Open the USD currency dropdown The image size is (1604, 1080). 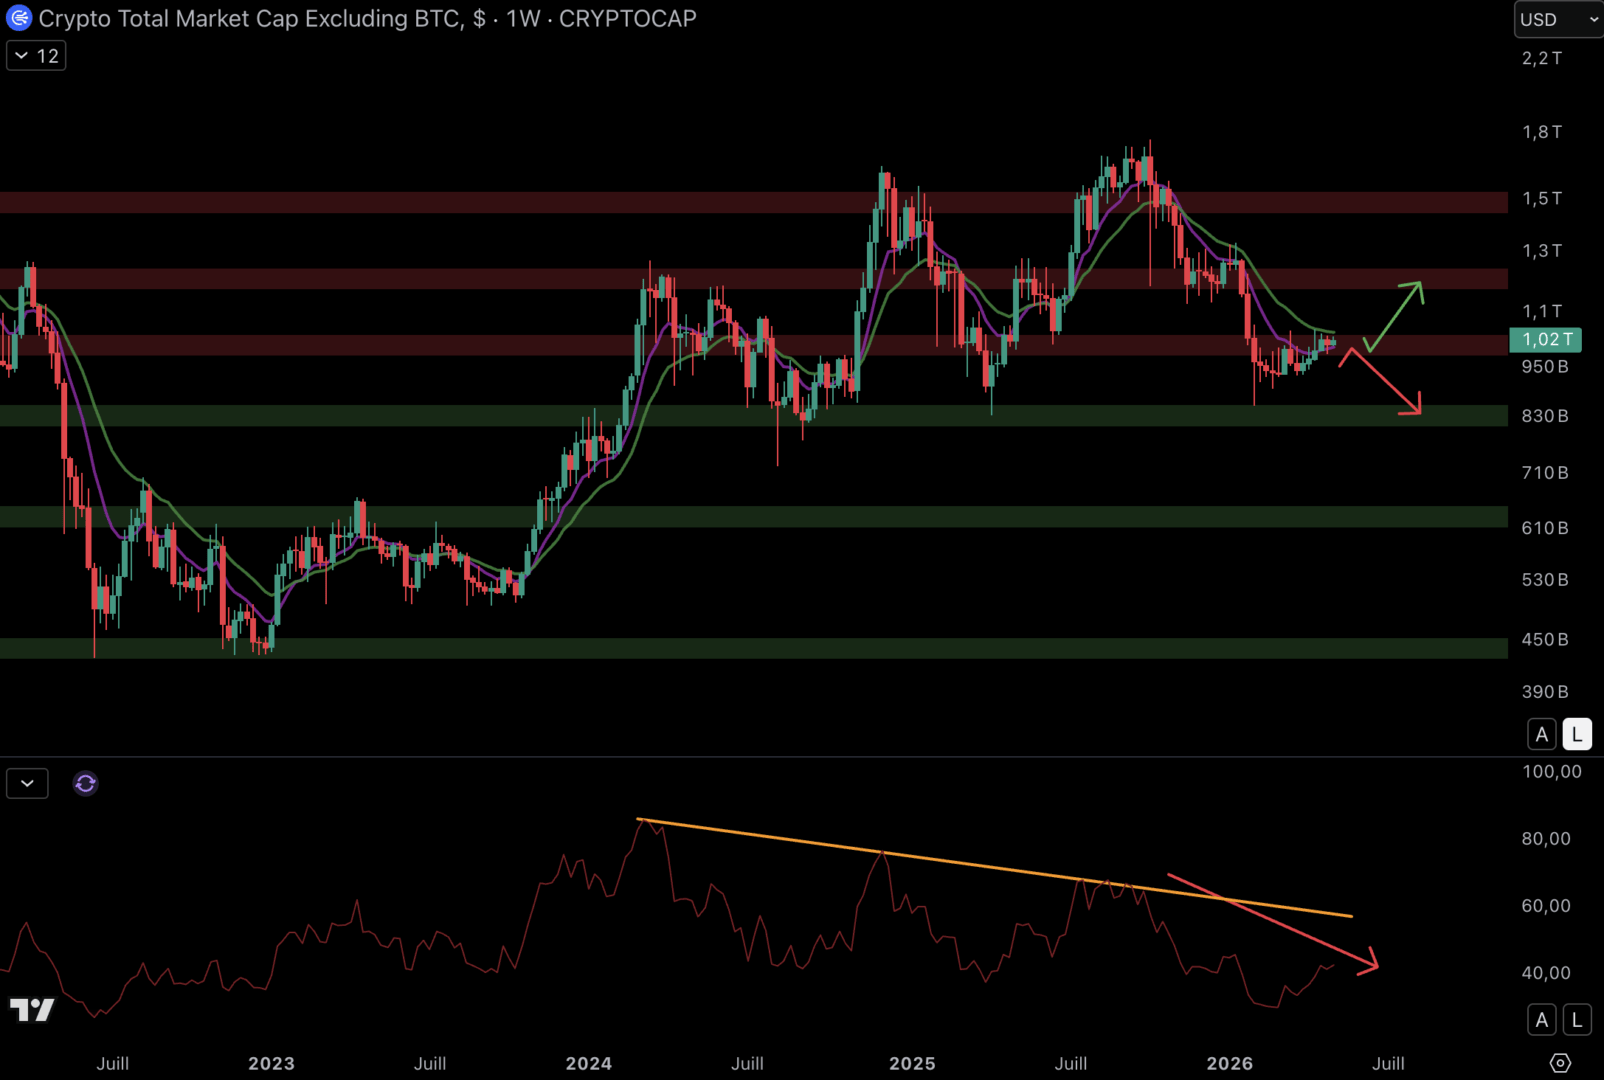point(1559,19)
